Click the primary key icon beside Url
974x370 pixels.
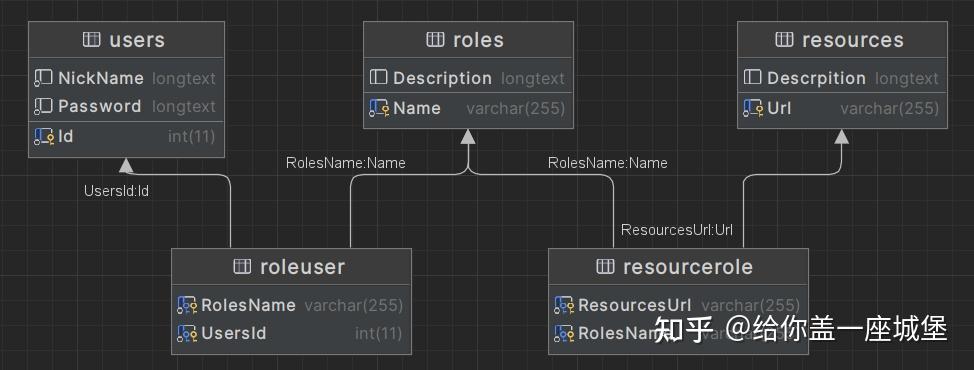[x=753, y=109]
